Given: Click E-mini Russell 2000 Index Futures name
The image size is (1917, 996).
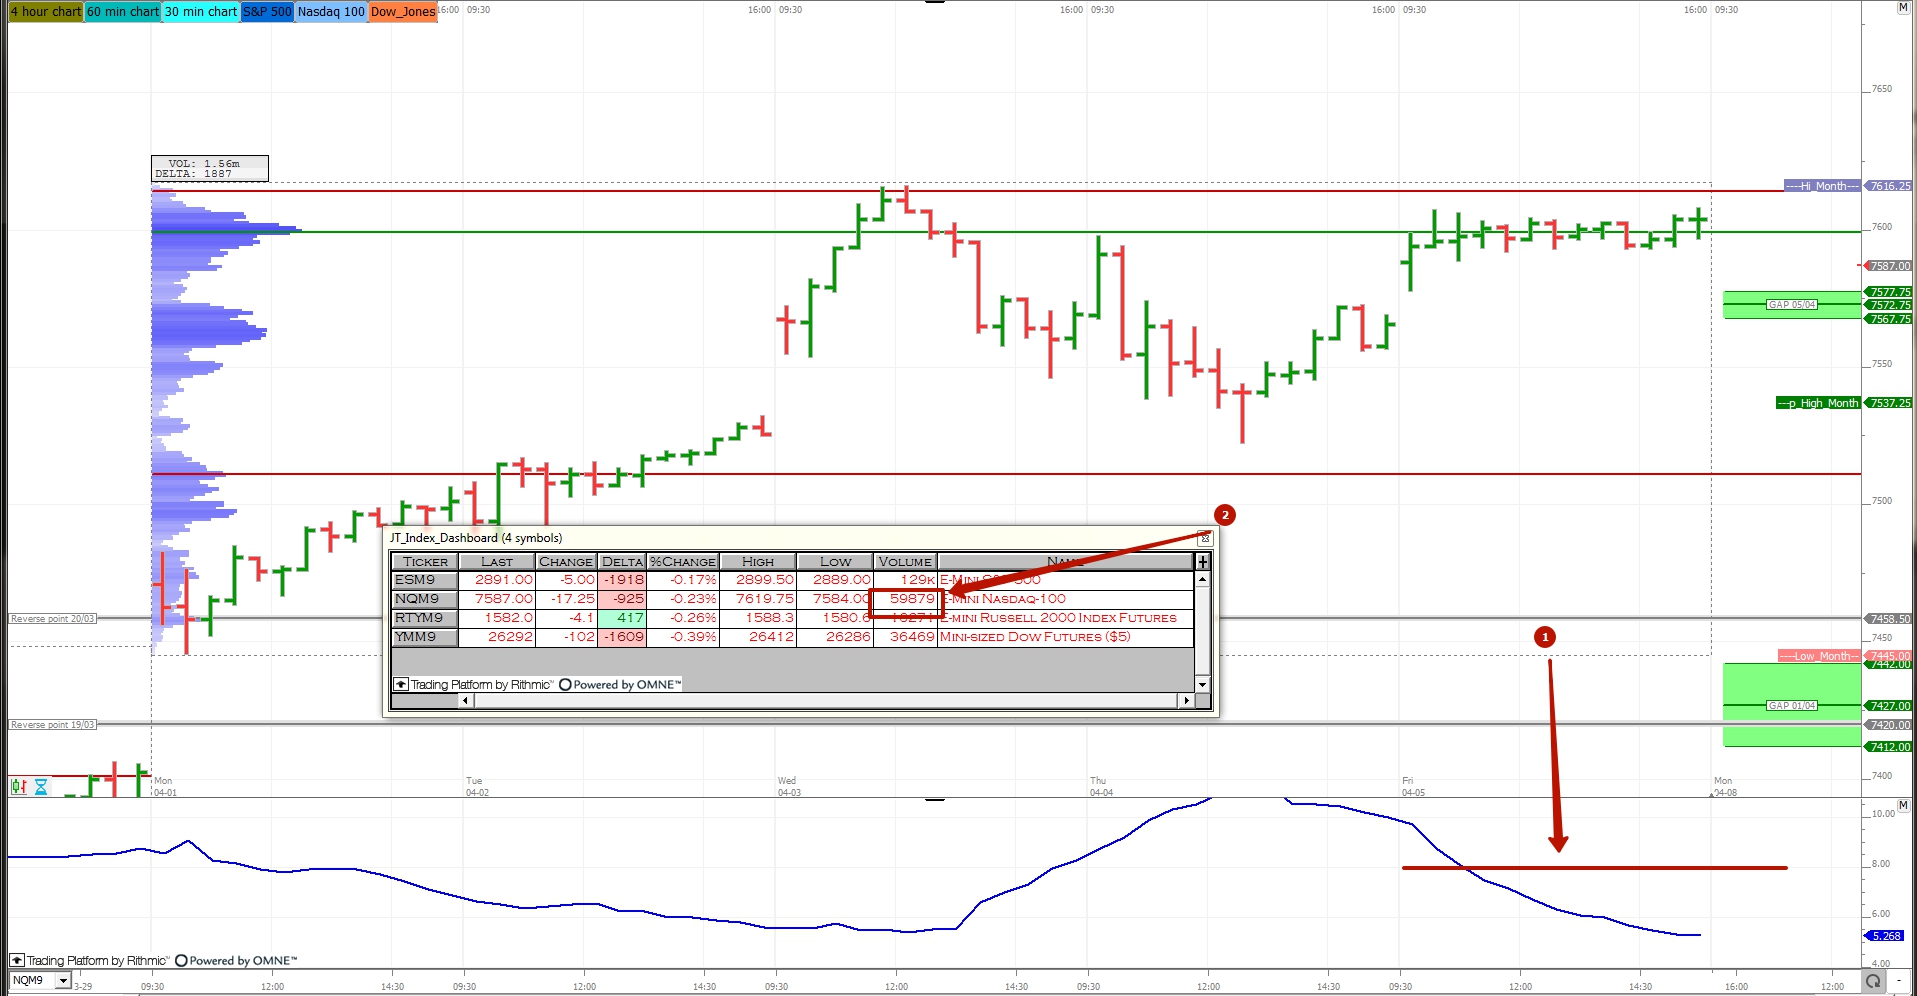Looking at the screenshot, I should pos(1059,618).
